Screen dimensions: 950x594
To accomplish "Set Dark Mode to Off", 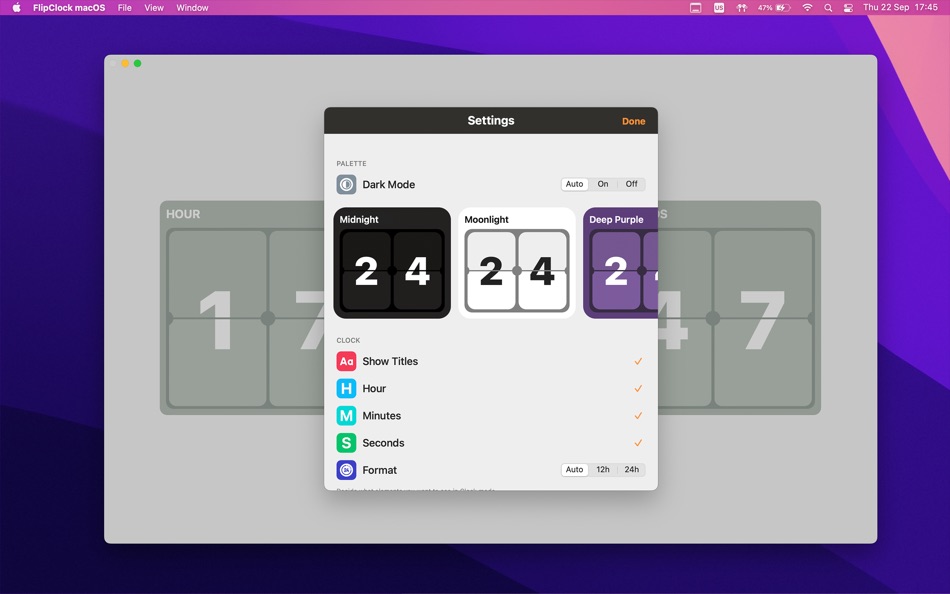I will tap(631, 184).
